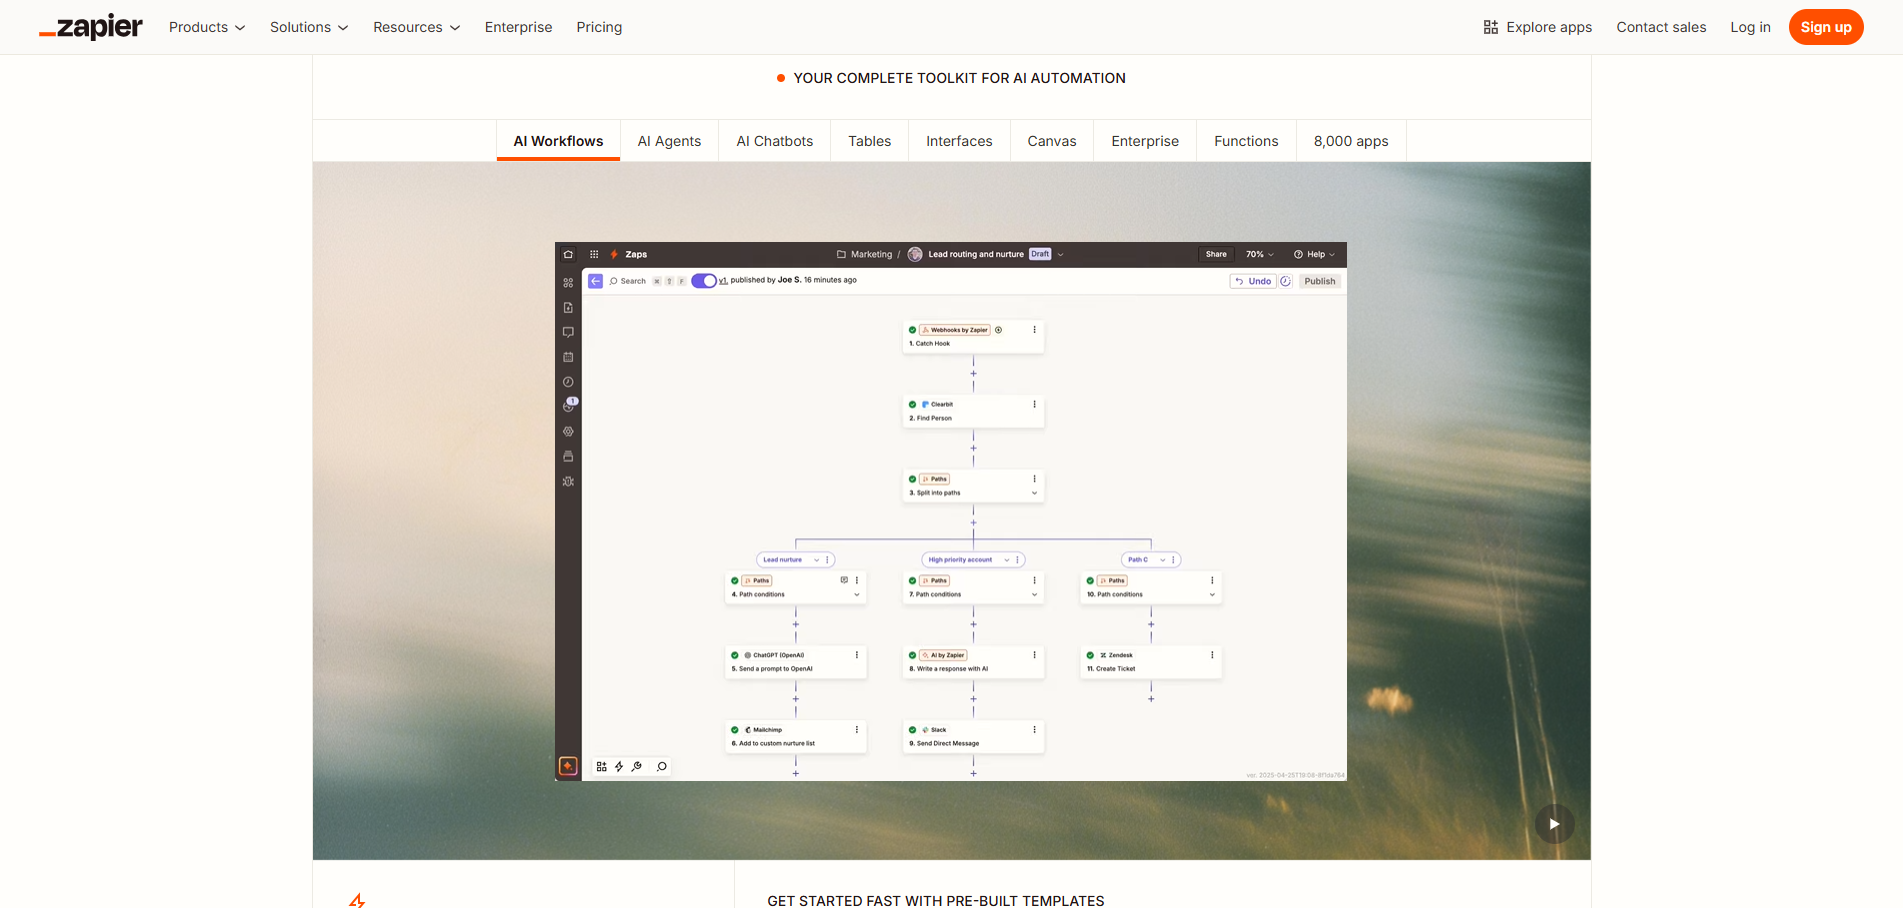The height and width of the screenshot is (908, 1903).
Task: Open the kebab menu on the Webhooks by Zapier step
Action: [1034, 329]
